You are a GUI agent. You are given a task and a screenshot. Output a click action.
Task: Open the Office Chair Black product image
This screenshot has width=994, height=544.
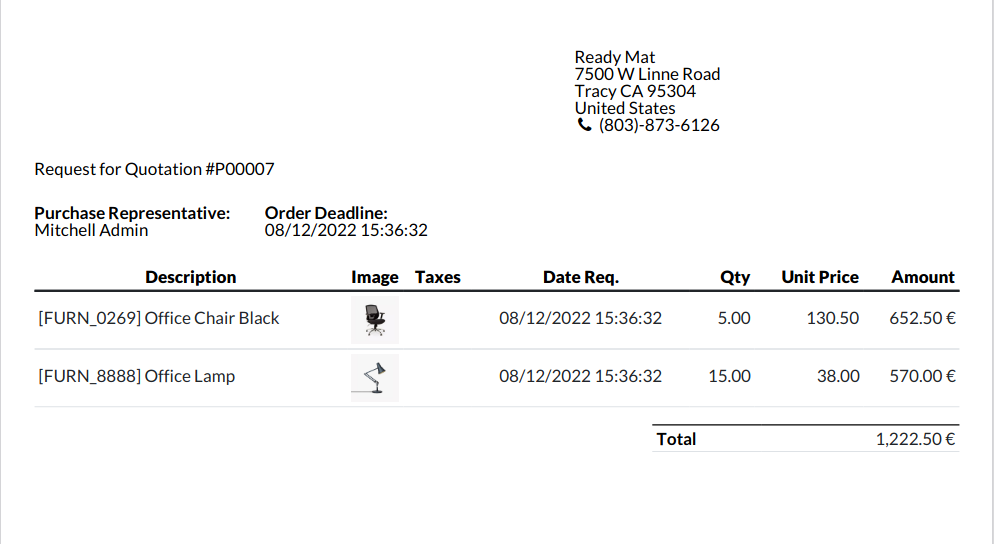(375, 320)
